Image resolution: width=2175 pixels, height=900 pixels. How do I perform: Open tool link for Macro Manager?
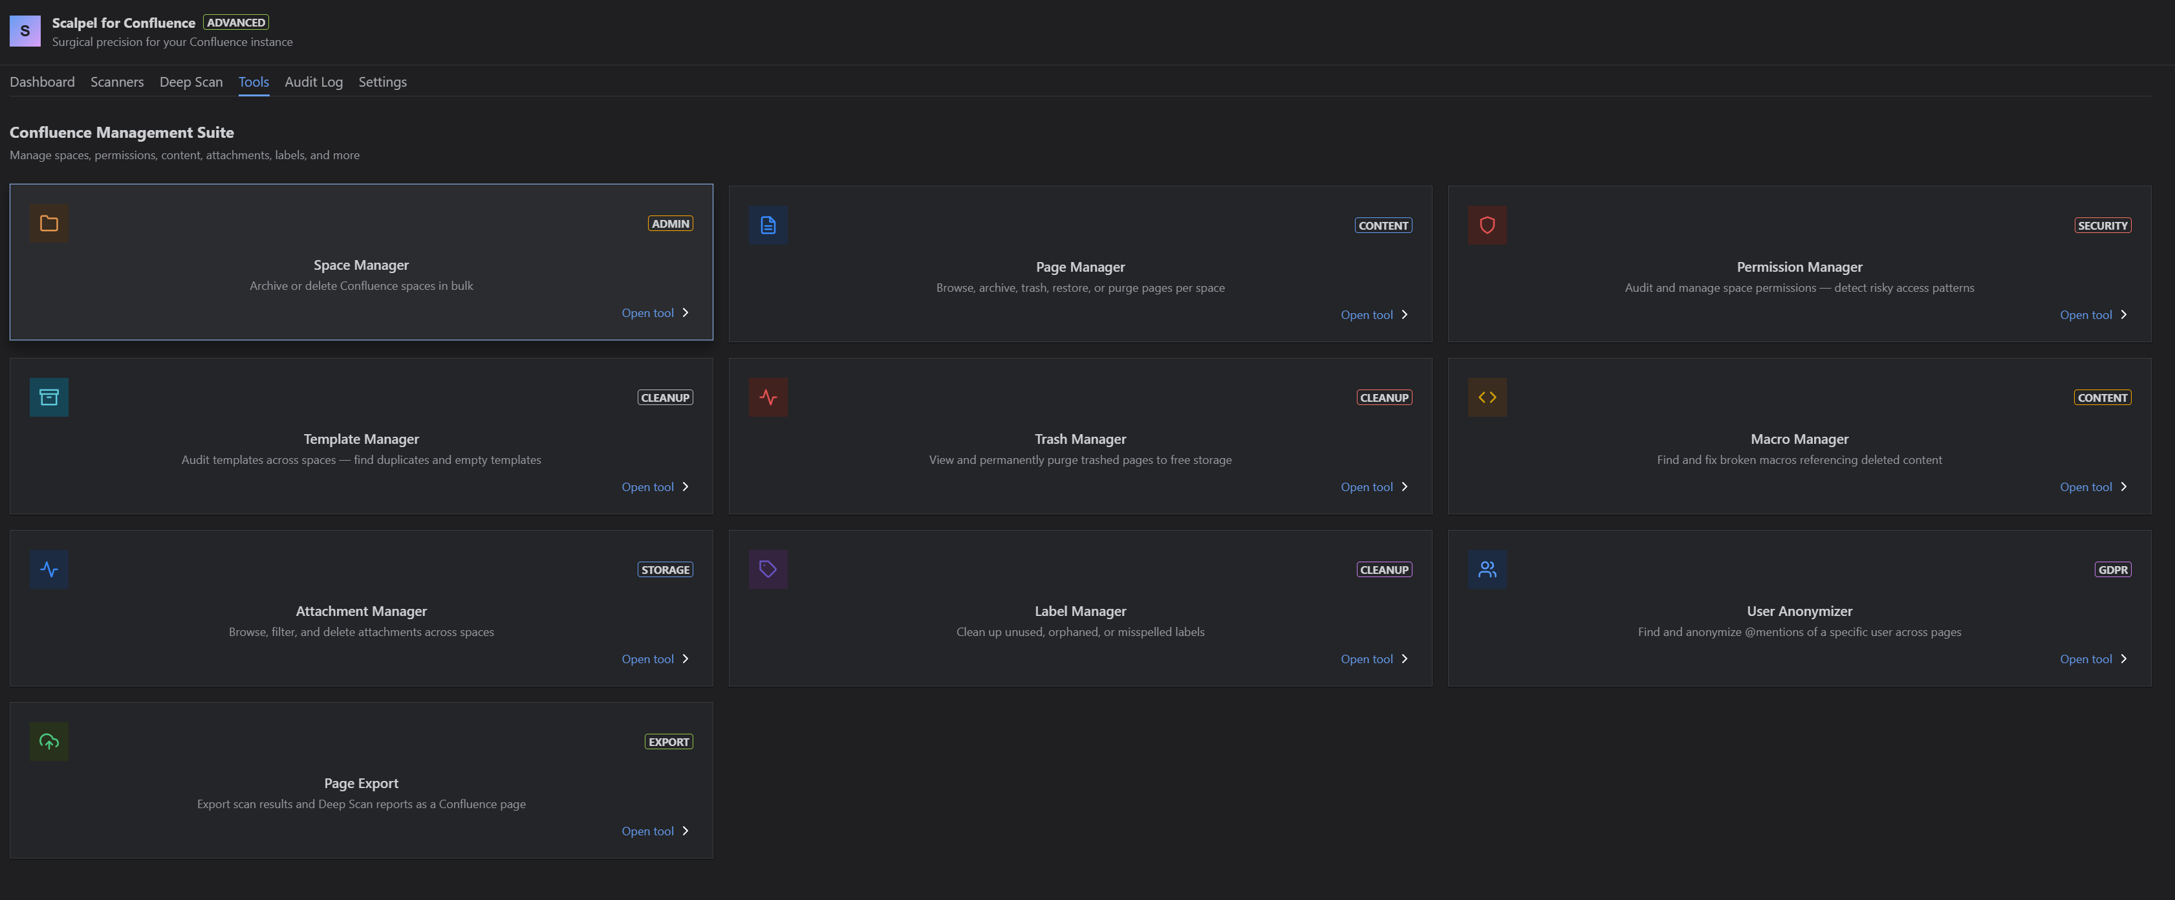point(2094,487)
